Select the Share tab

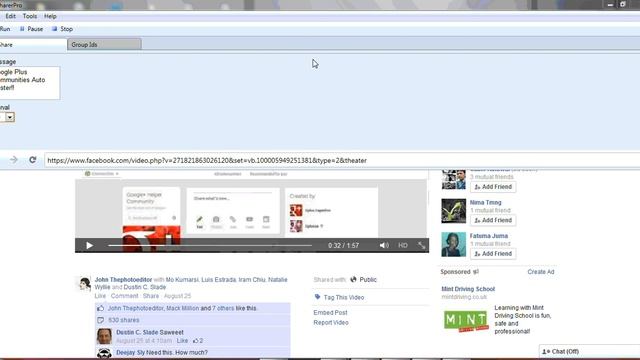(x=33, y=45)
